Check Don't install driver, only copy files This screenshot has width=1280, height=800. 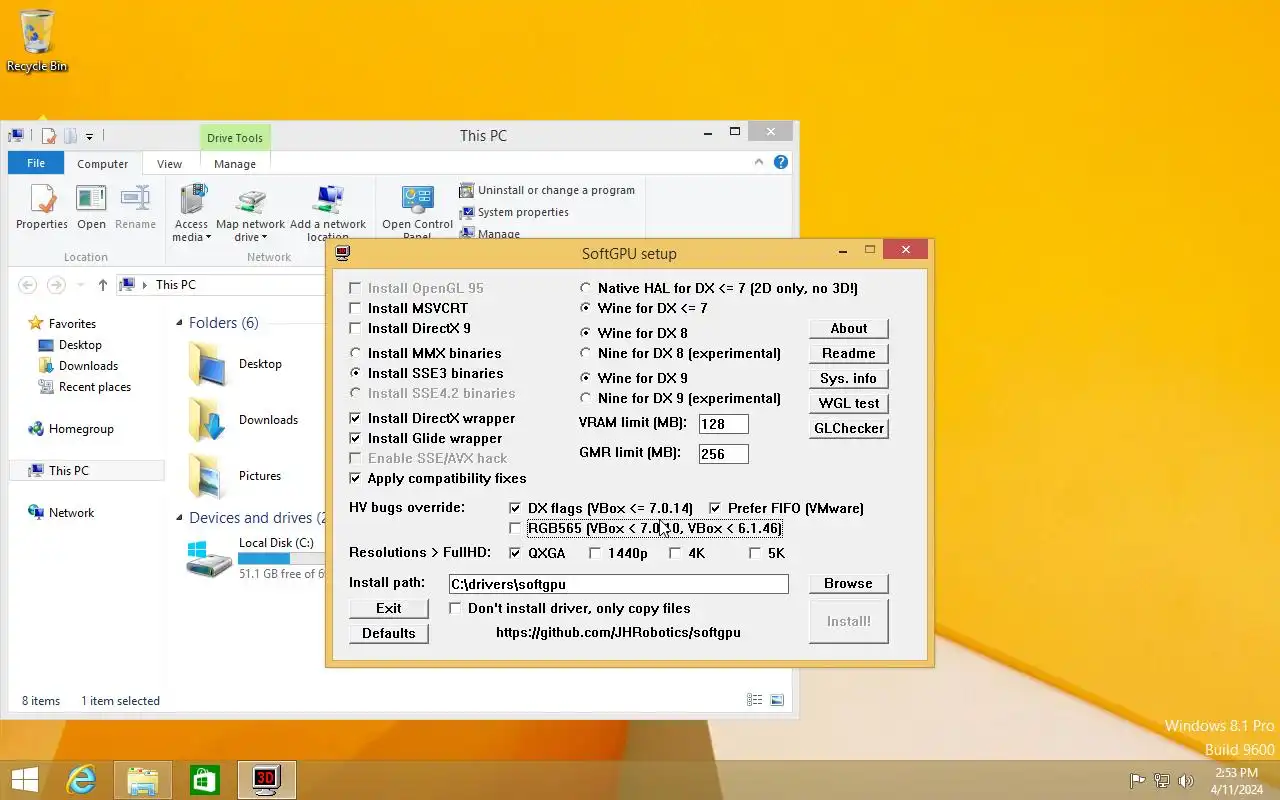click(x=455, y=608)
